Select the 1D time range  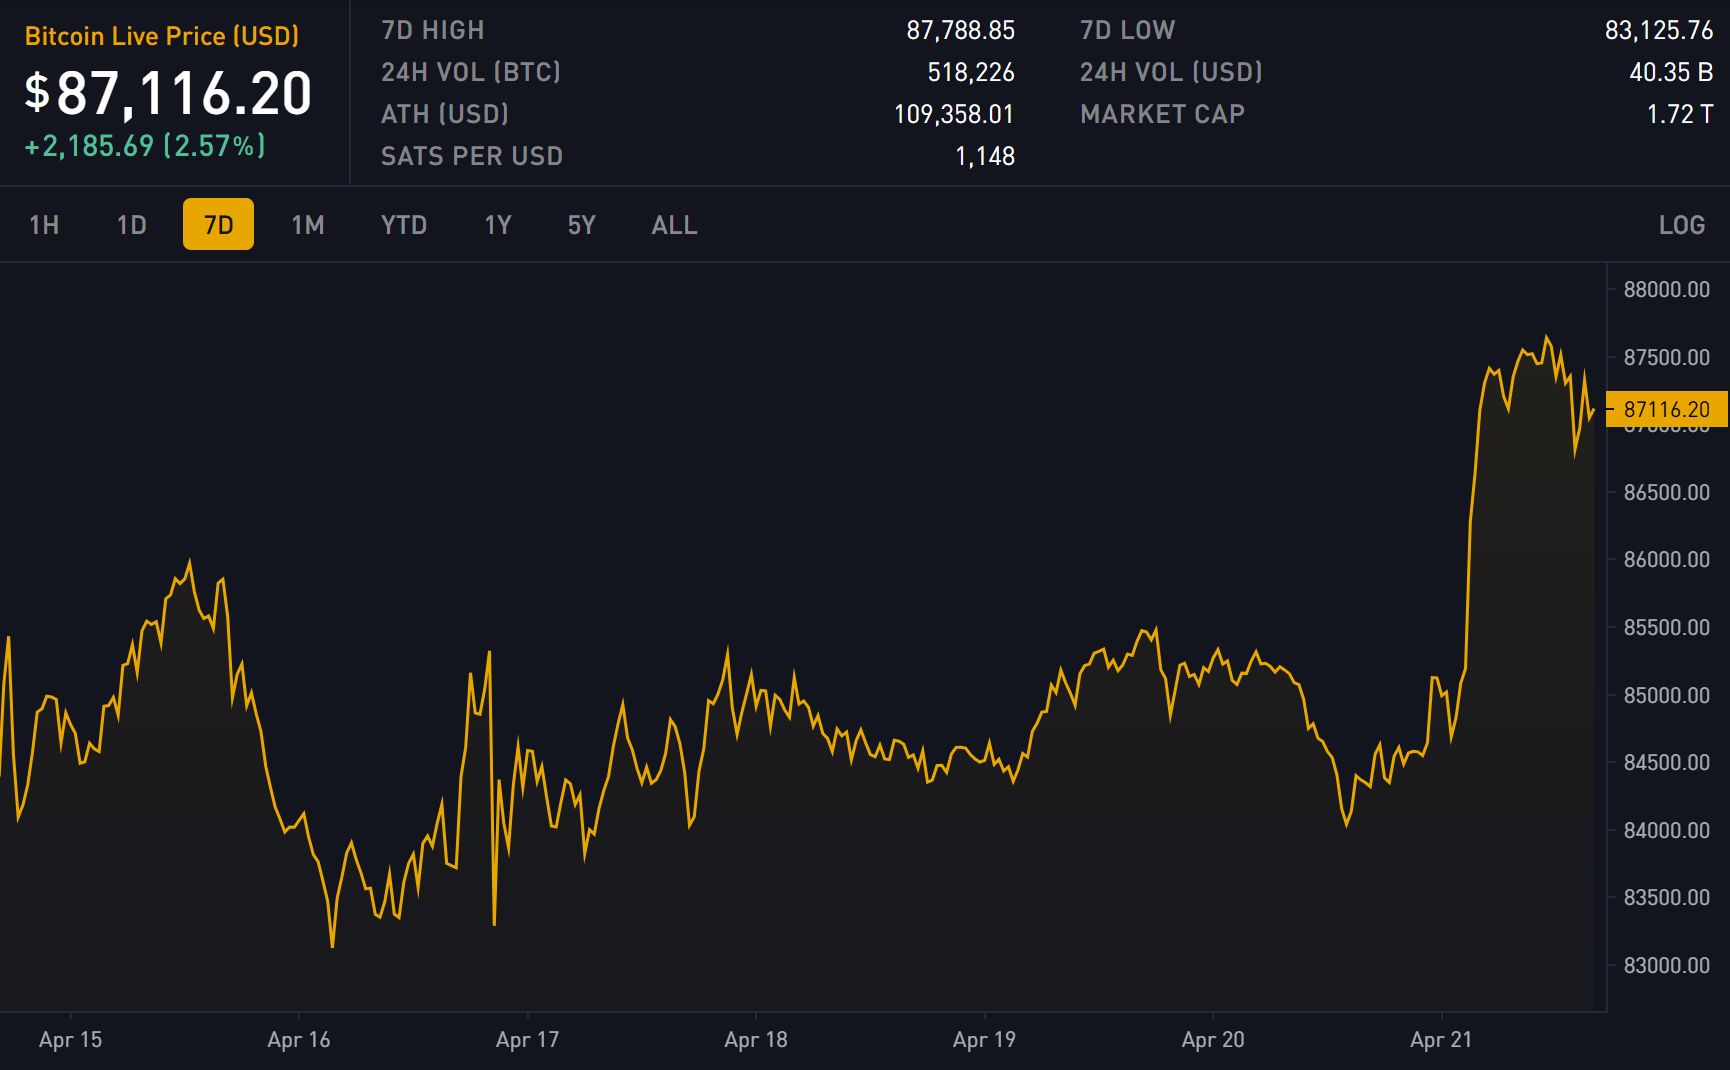[131, 225]
